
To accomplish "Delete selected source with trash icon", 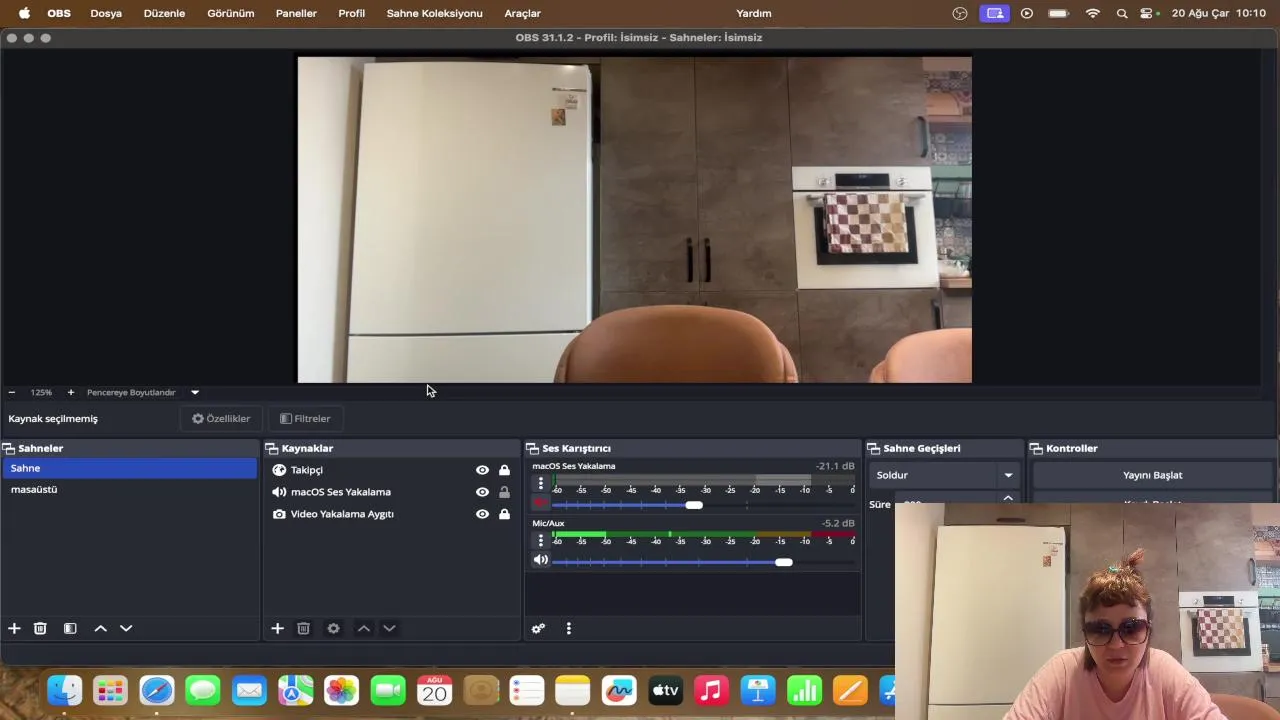I will pyautogui.click(x=303, y=628).
